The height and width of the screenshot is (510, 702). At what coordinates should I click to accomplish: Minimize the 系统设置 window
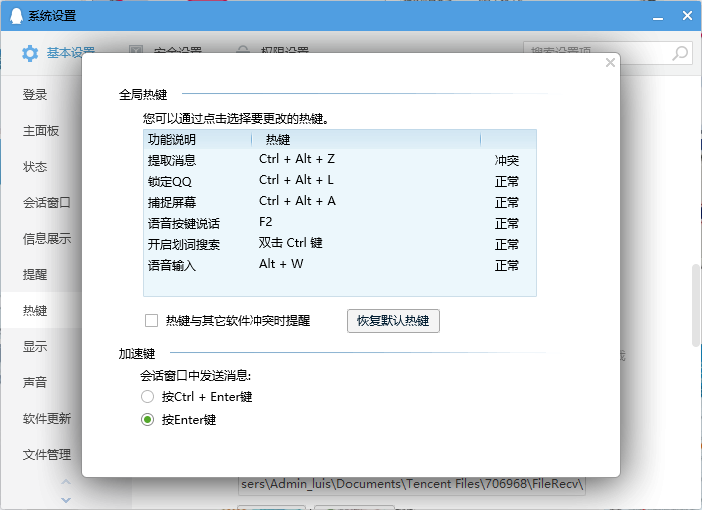click(x=655, y=16)
